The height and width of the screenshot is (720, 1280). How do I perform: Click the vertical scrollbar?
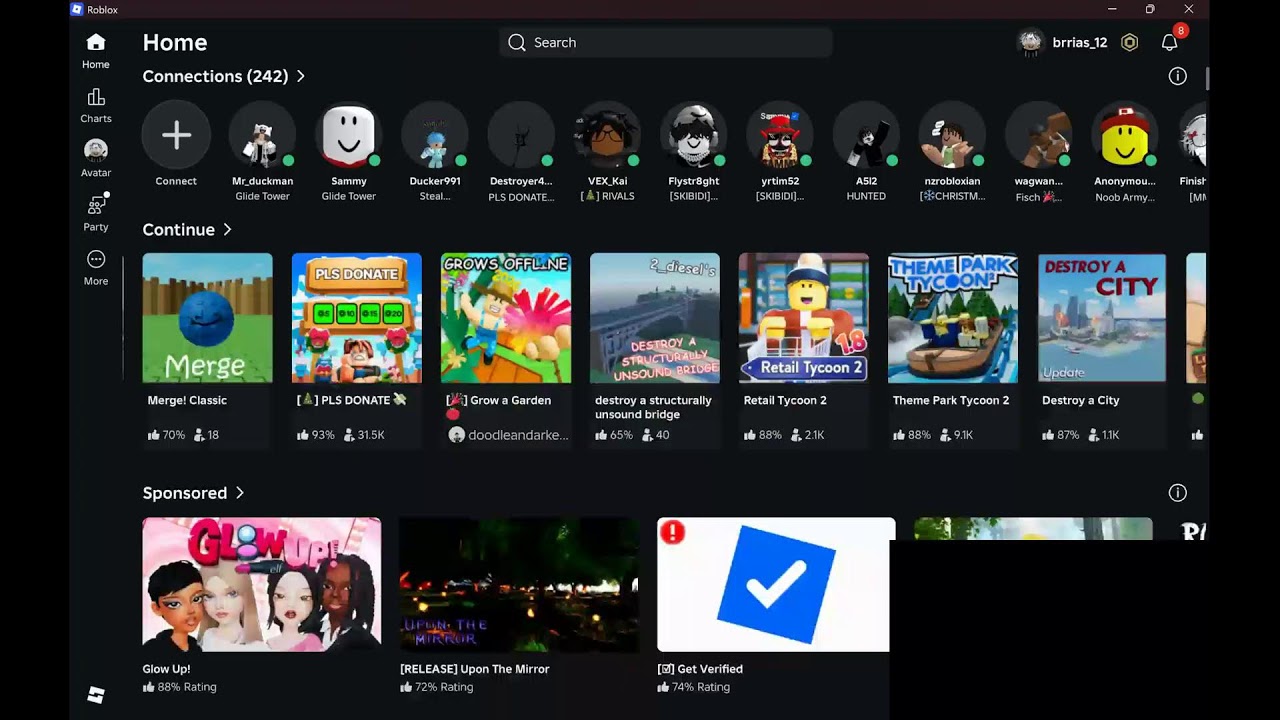(1207, 78)
